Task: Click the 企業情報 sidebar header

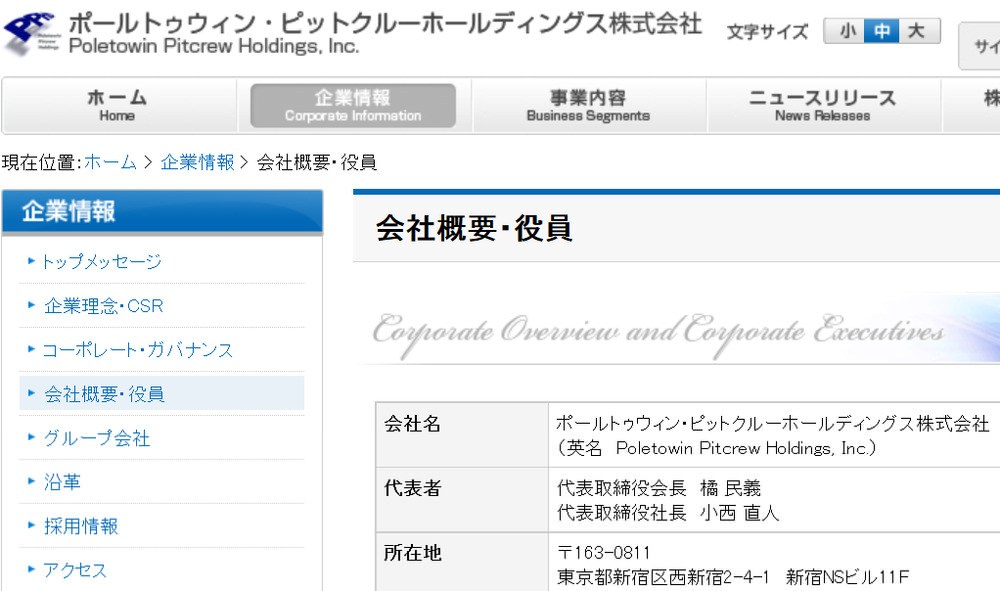Action: [162, 212]
